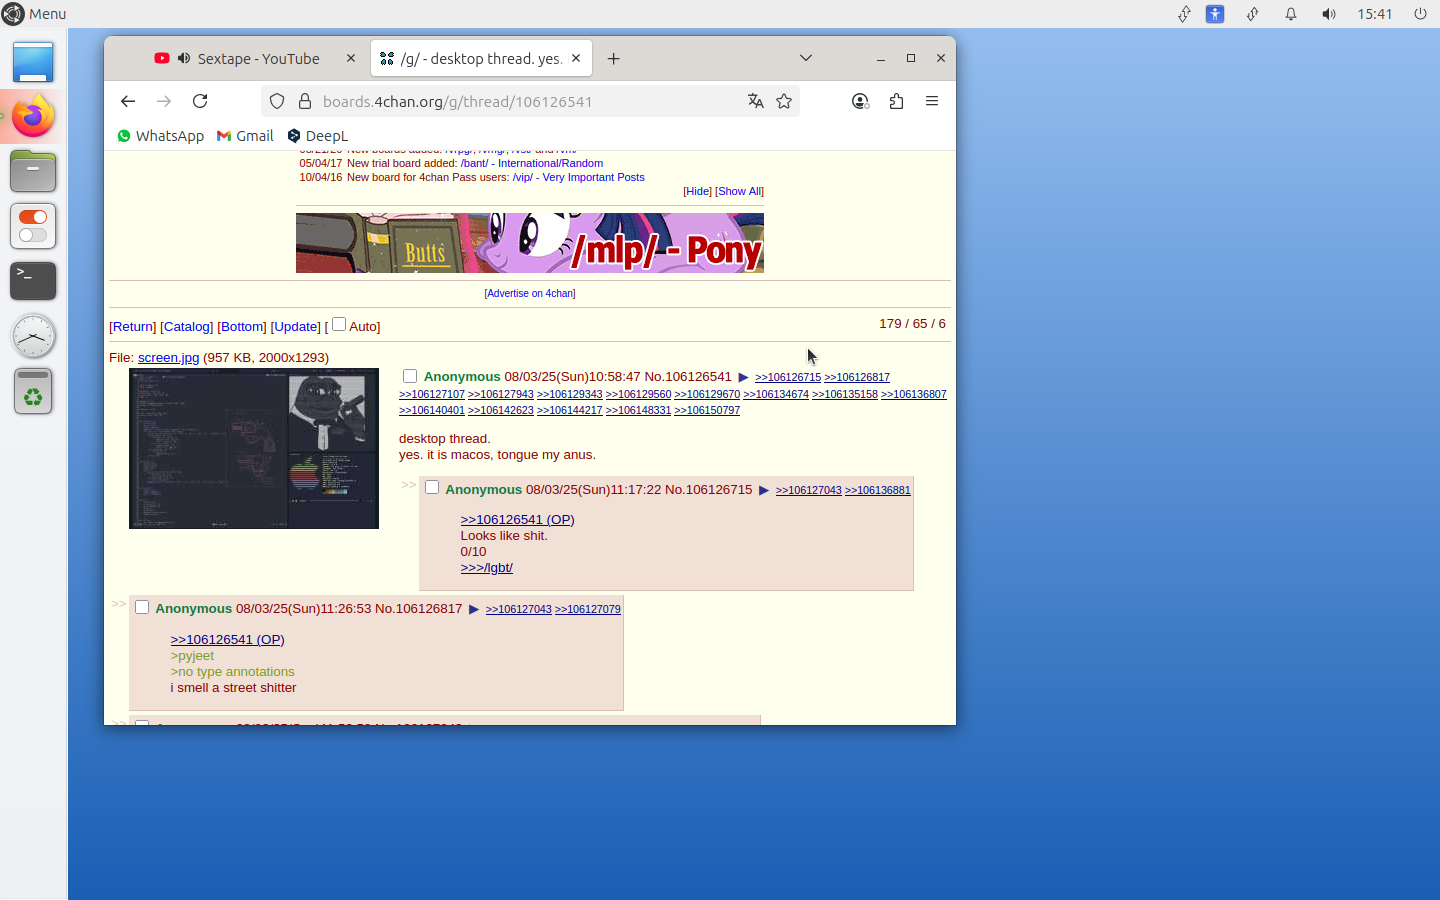1440x900 pixels.
Task: Open the Firefox hamburger menu
Action: 932,101
